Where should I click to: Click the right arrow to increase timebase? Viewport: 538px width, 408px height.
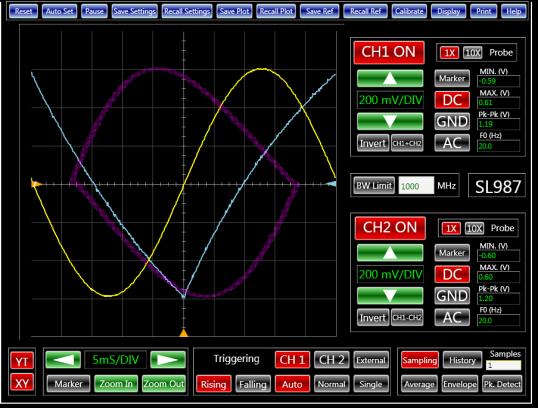(168, 360)
